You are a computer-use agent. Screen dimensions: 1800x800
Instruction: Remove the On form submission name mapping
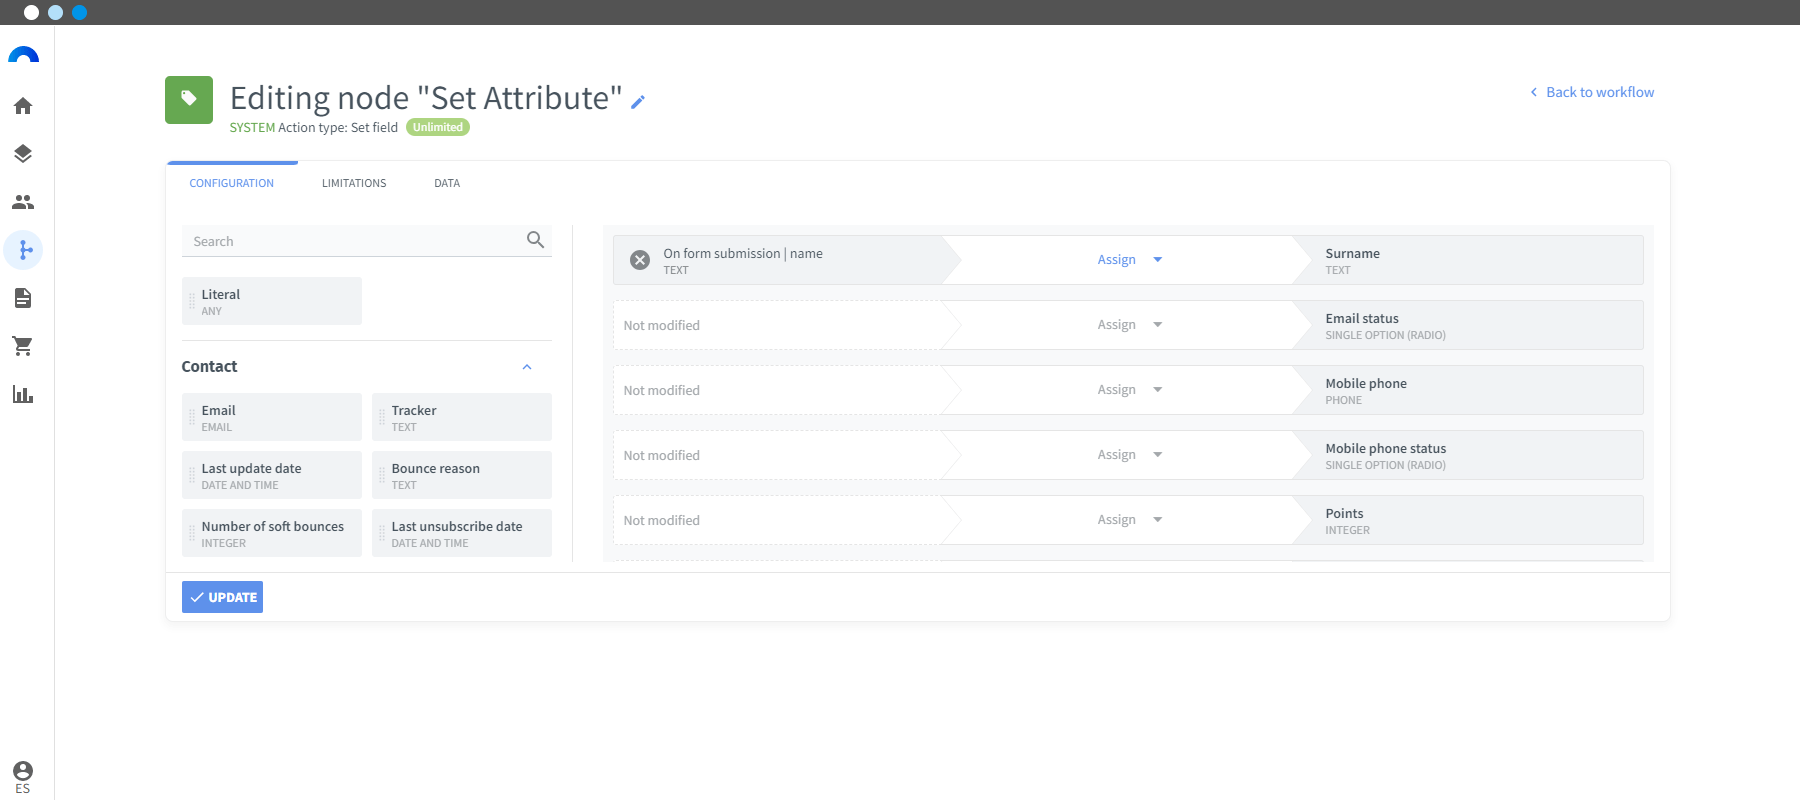(640, 260)
